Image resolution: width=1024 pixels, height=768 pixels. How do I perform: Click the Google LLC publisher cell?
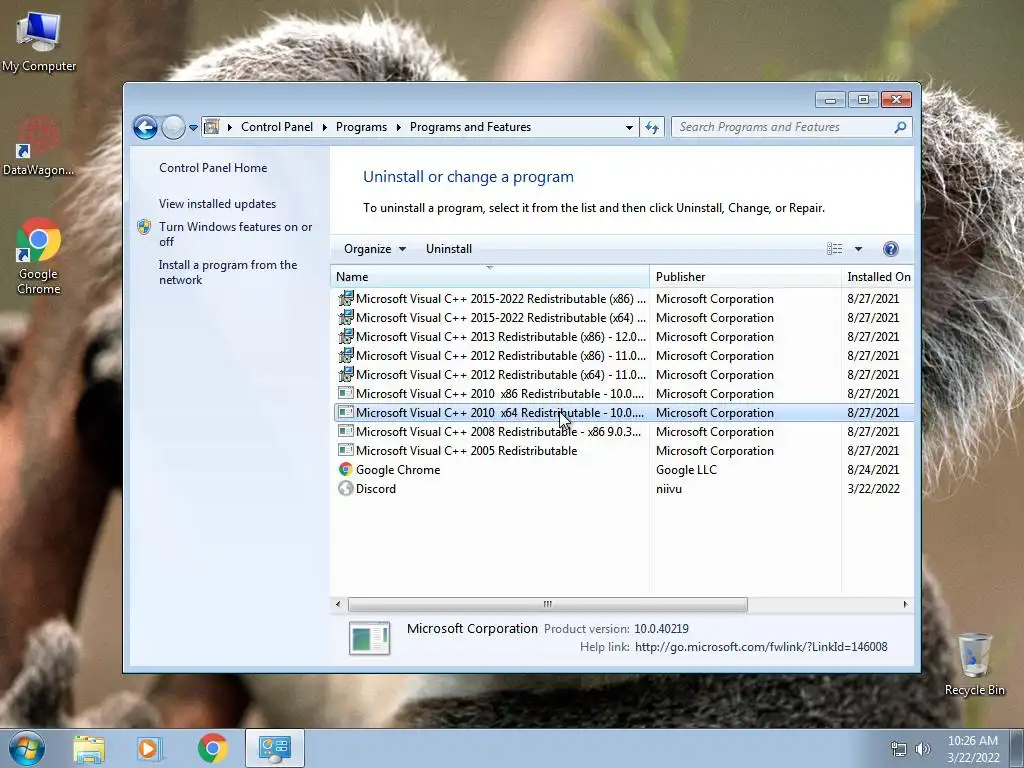click(686, 470)
